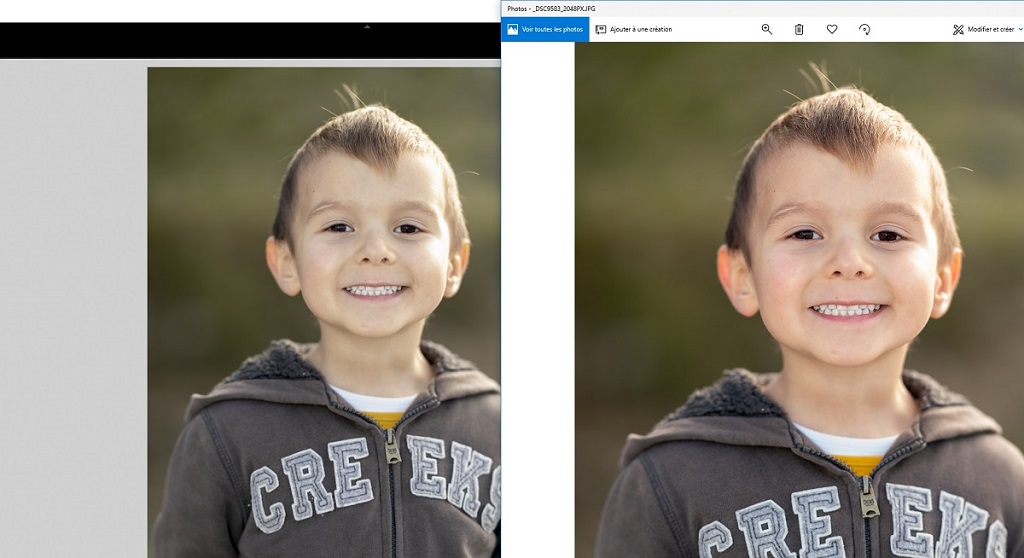Viewport: 1024px width, 558px height.
Task: Rotate the photo using the rotate icon
Action: click(865, 29)
